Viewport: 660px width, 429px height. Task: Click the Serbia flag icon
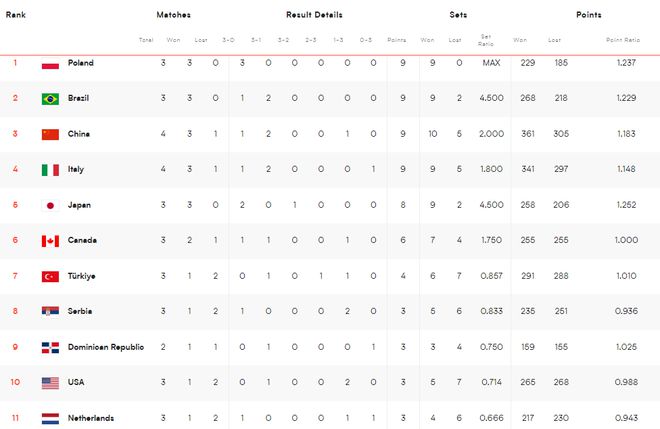[51, 312]
